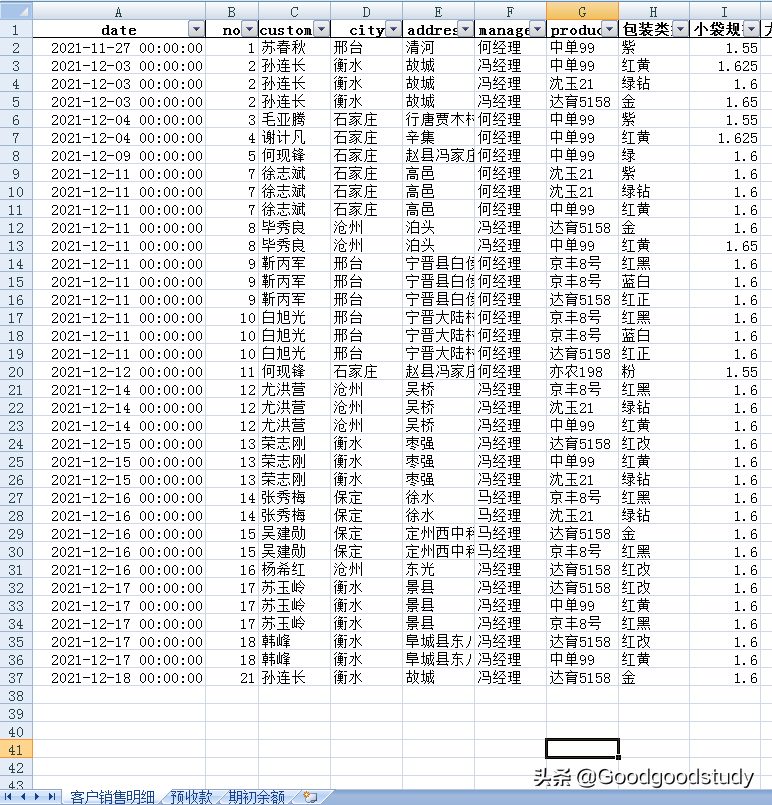Click no cell with value 16
This screenshot has width=772, height=805.
pyautogui.click(x=232, y=570)
